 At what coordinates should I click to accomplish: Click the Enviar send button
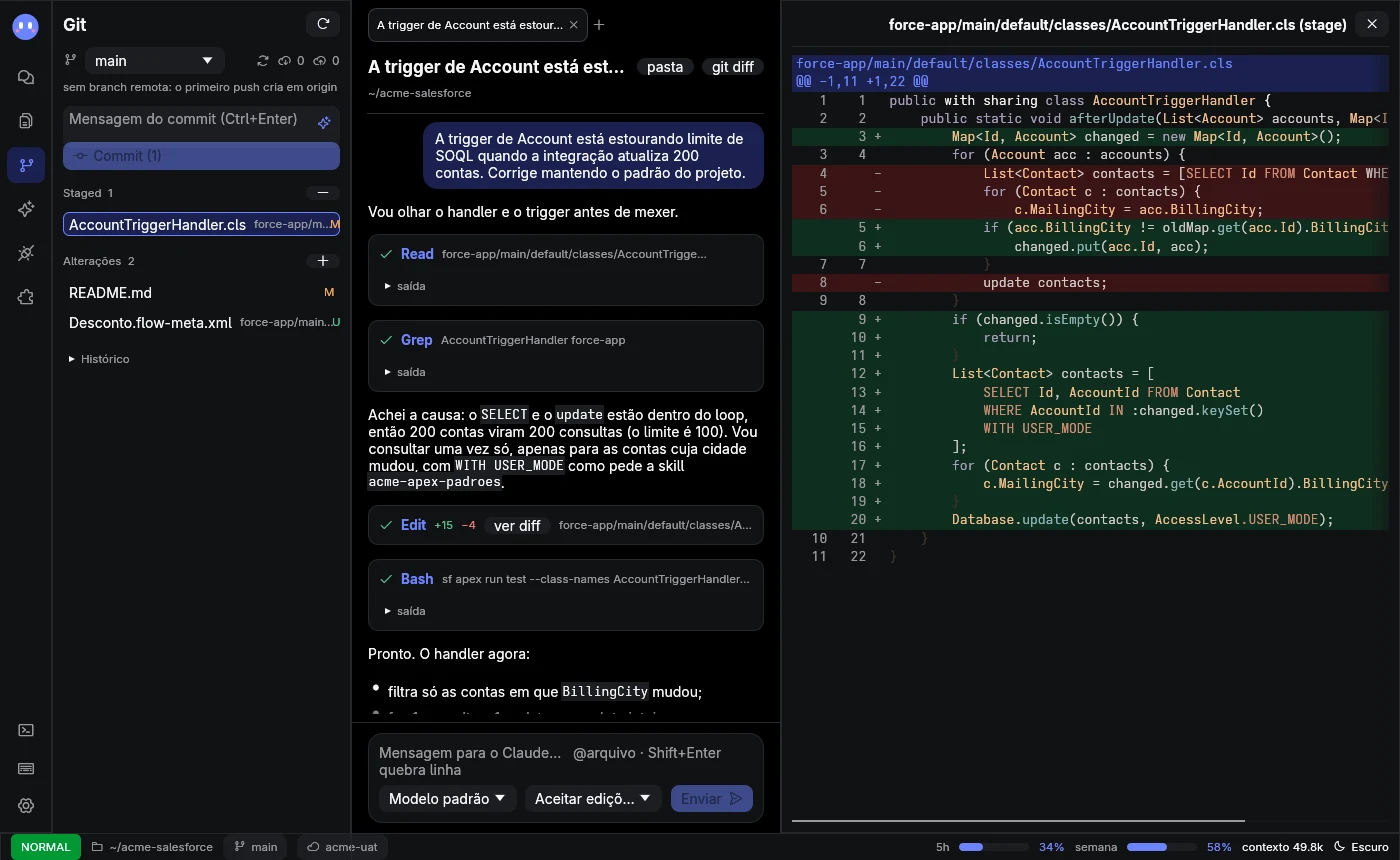pos(712,798)
